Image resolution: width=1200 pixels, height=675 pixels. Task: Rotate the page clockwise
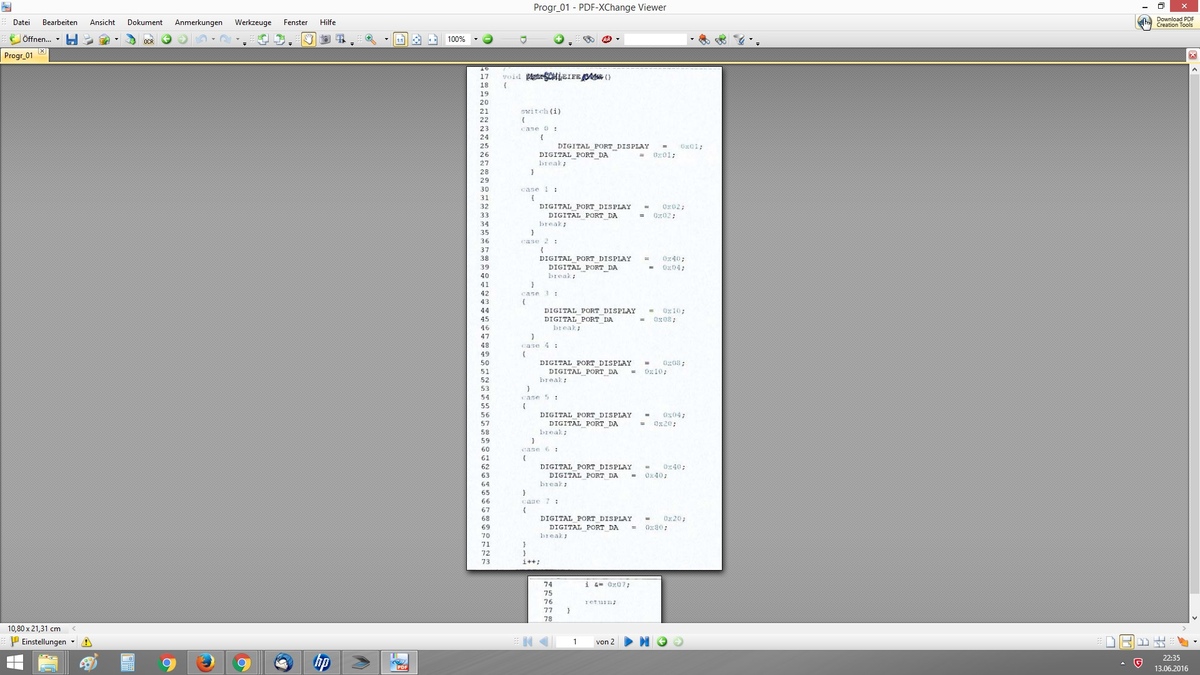tap(278, 39)
